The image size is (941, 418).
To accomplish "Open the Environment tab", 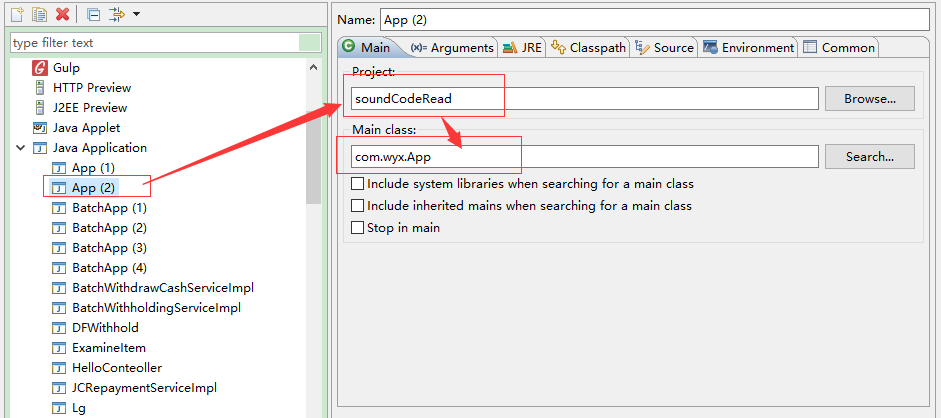I will point(749,47).
